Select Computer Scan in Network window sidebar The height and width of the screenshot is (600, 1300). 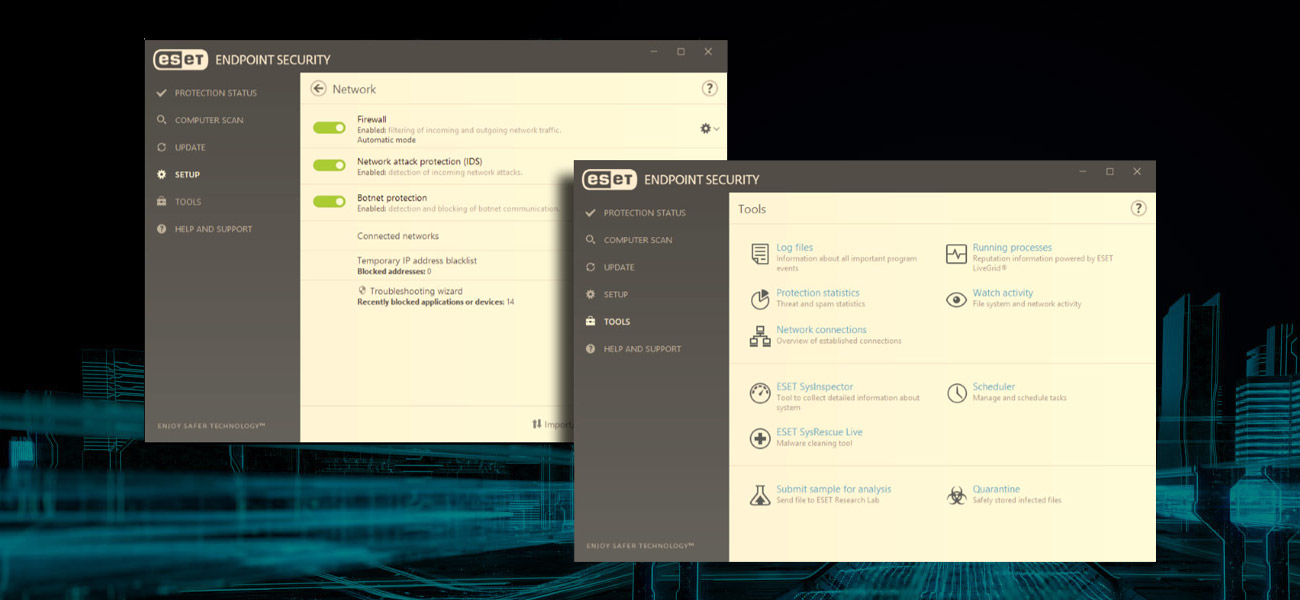[x=209, y=120]
